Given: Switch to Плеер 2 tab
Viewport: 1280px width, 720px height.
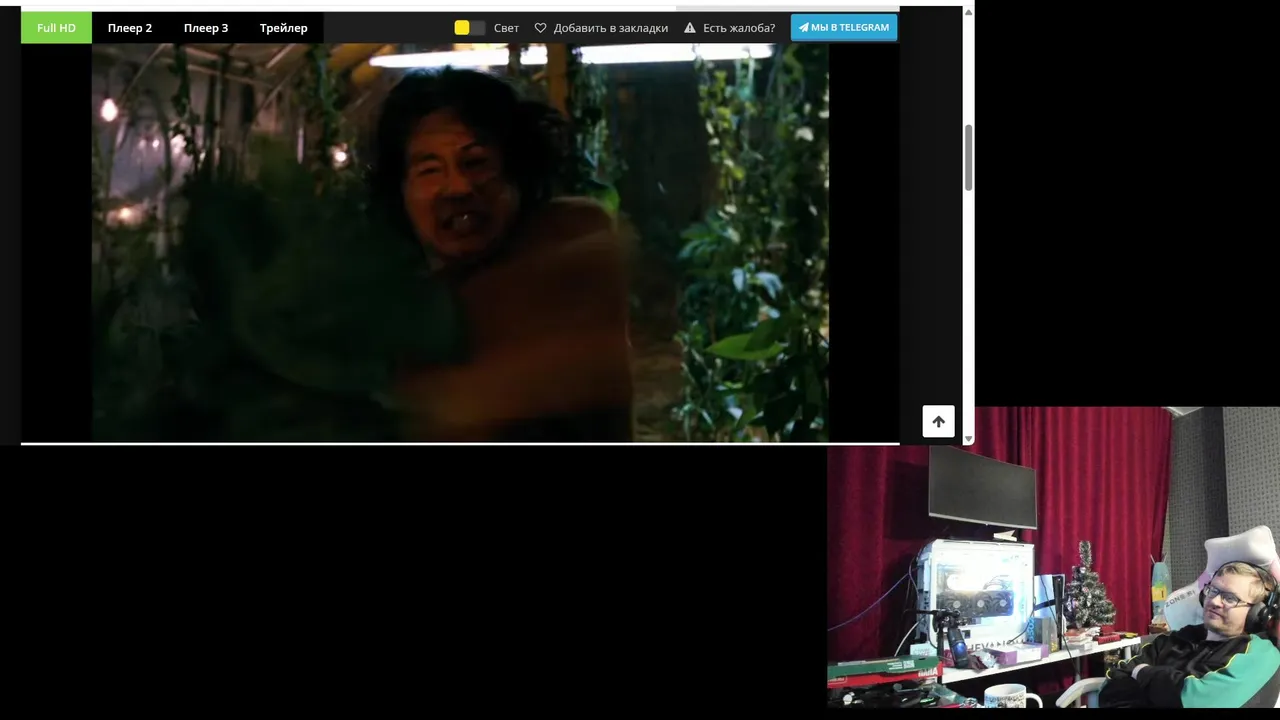Looking at the screenshot, I should [x=130, y=28].
